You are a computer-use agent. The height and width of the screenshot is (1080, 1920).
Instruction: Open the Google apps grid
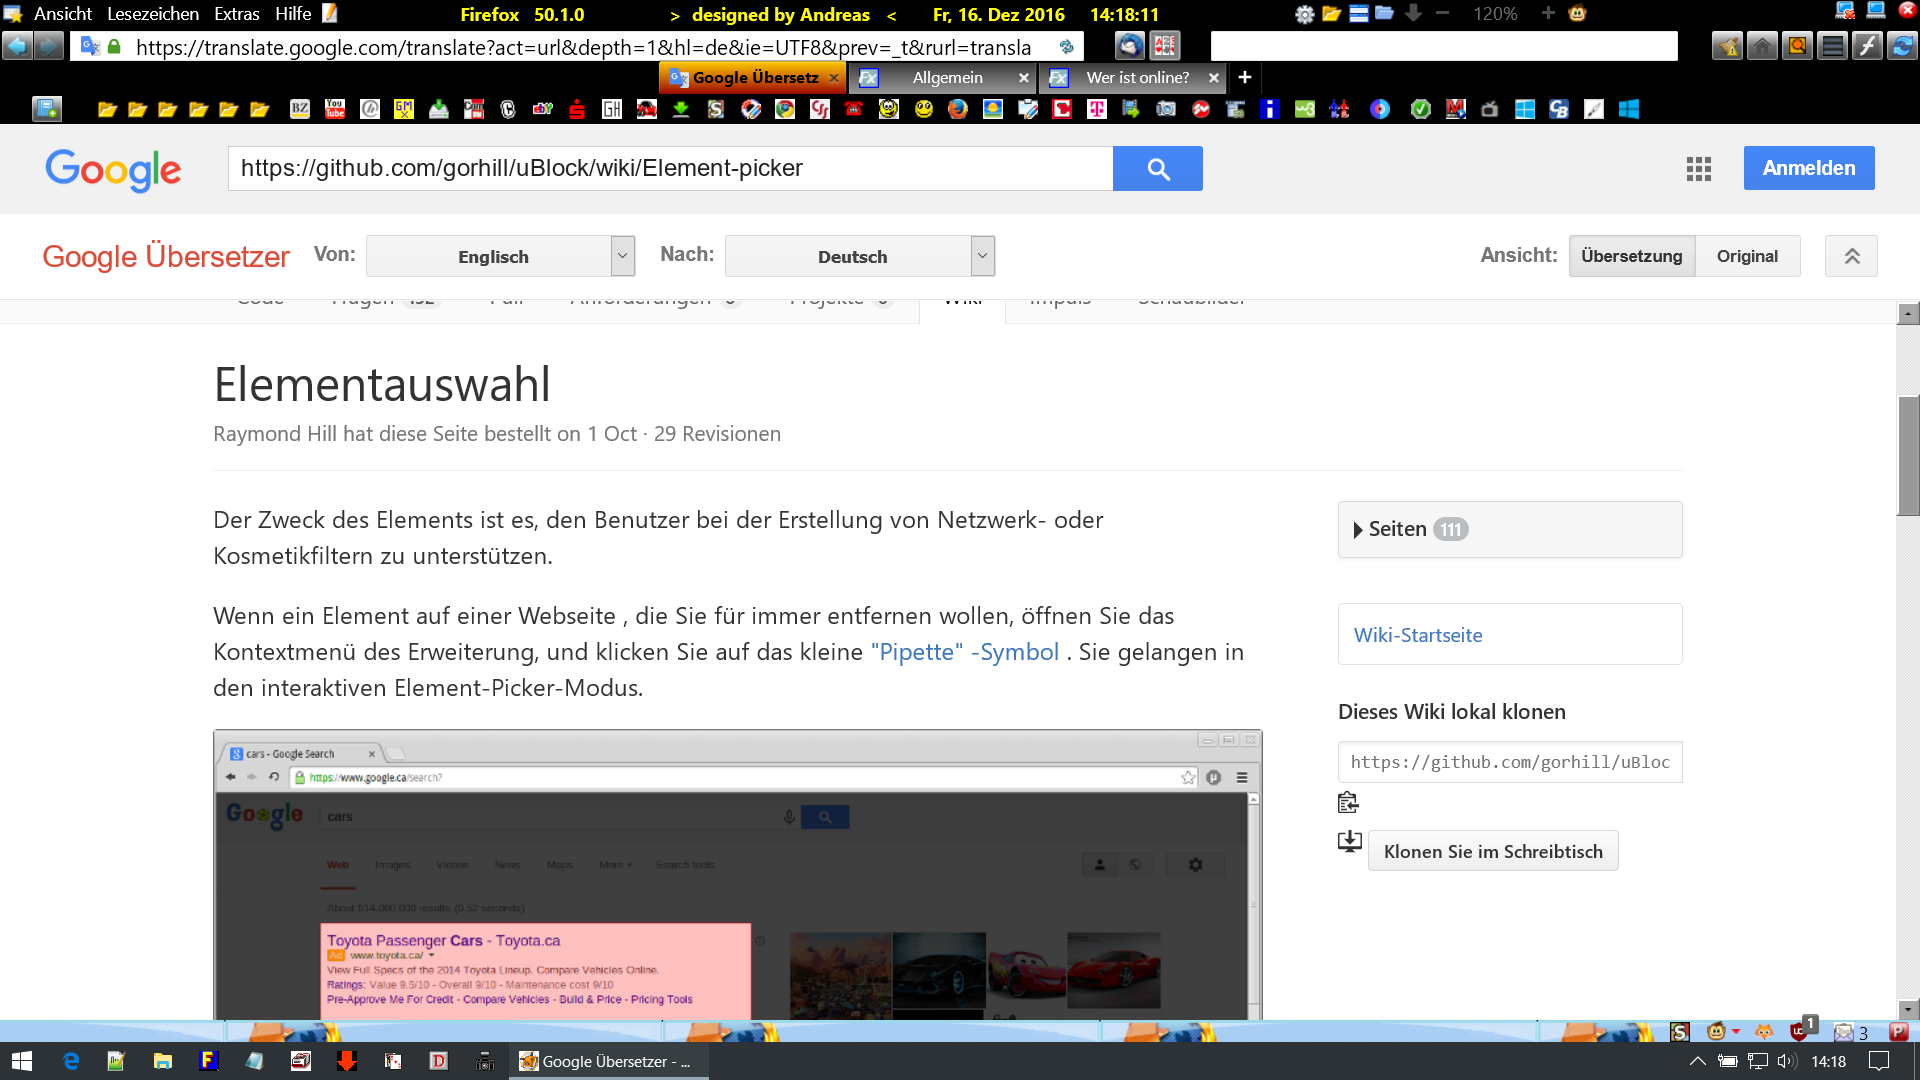click(x=1698, y=169)
